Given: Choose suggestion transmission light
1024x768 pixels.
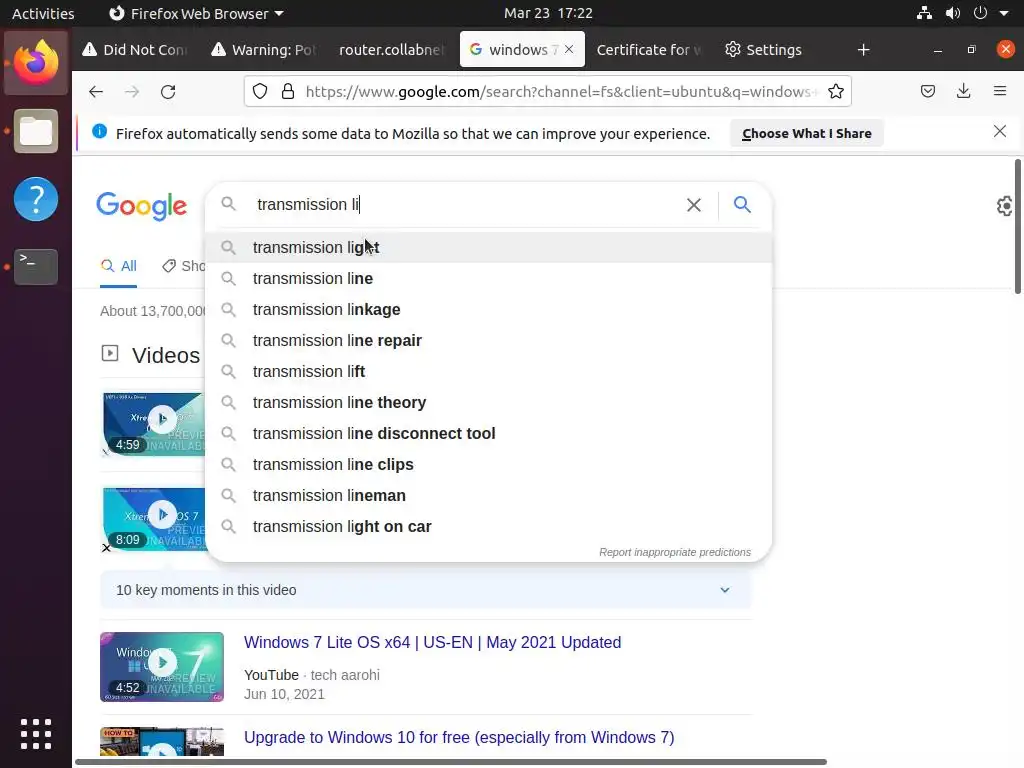Looking at the screenshot, I should [x=488, y=248].
